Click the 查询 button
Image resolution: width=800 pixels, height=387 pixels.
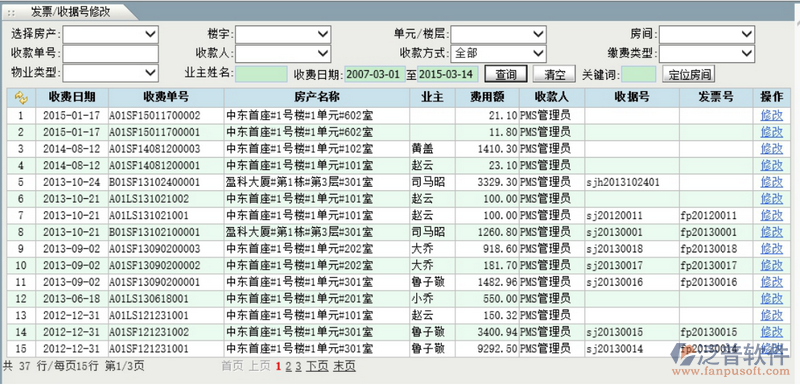point(506,74)
